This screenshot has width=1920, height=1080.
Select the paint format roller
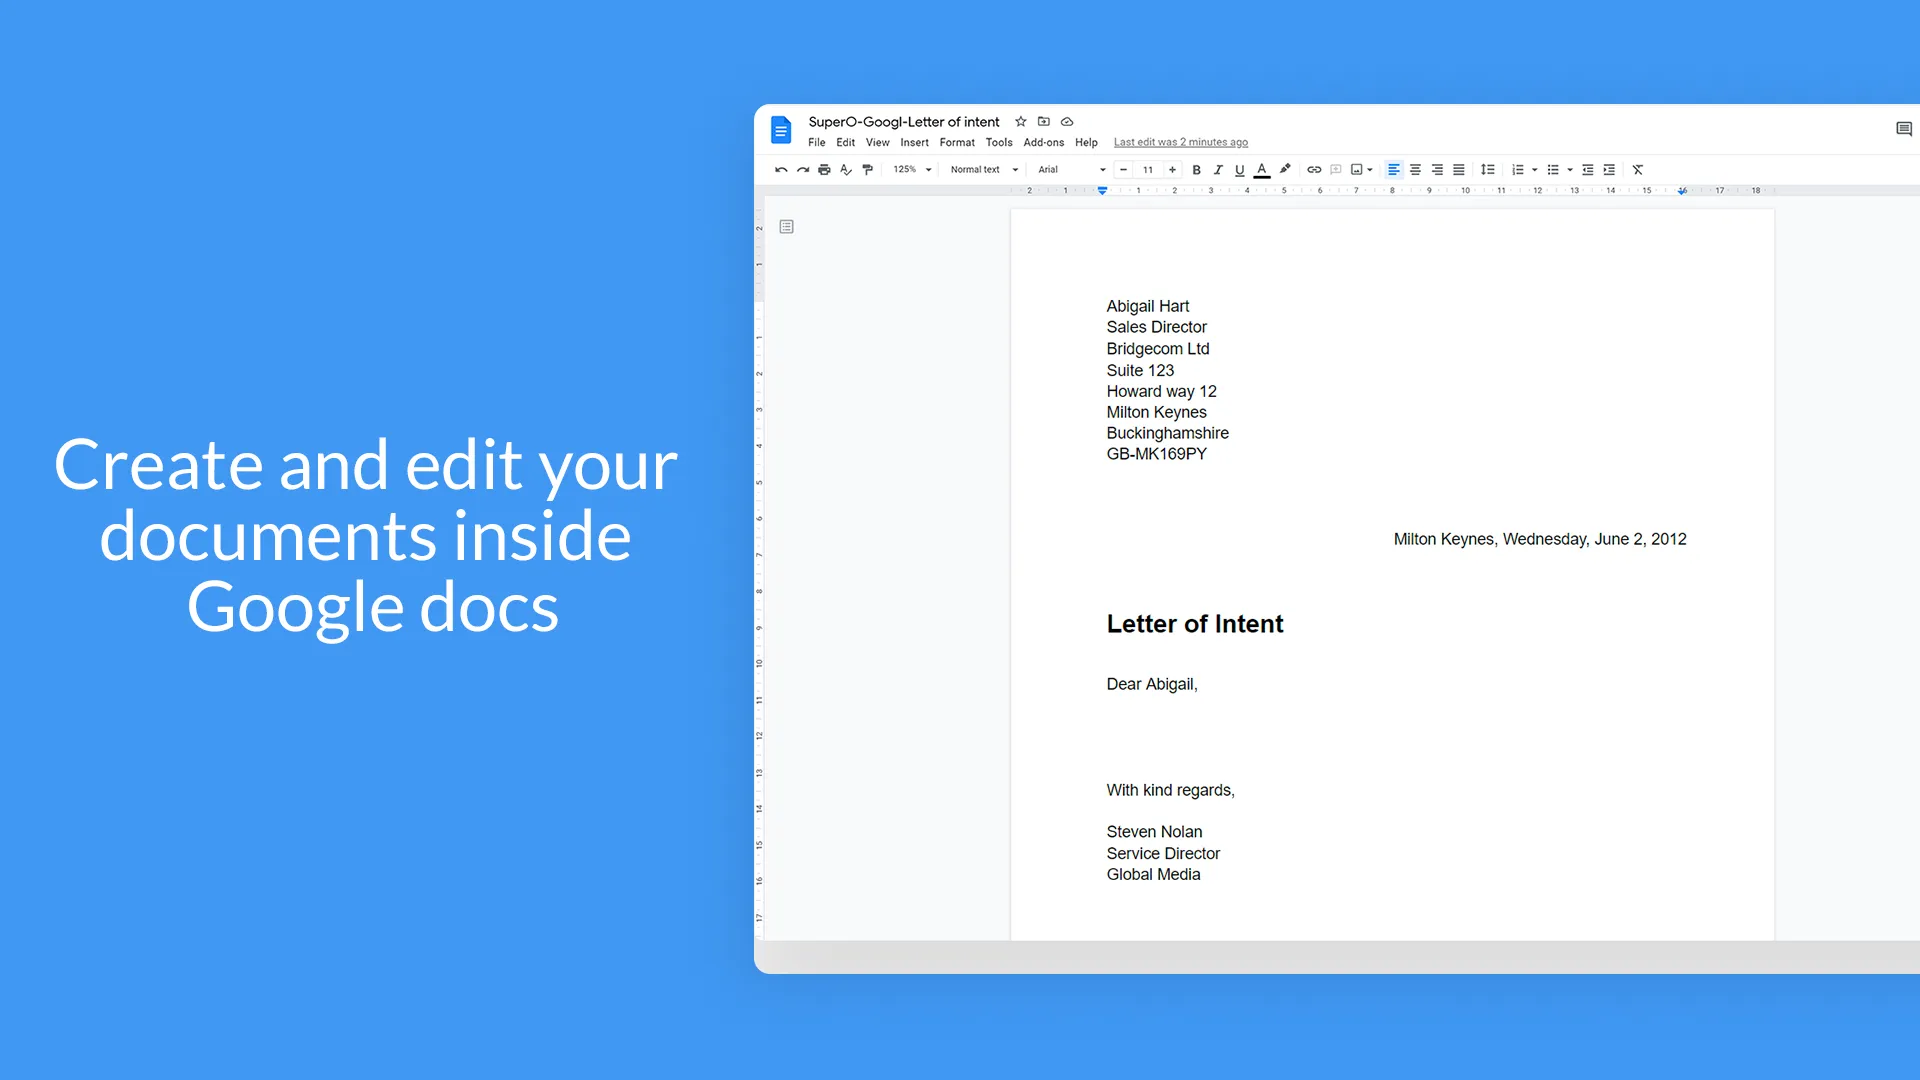(x=867, y=170)
